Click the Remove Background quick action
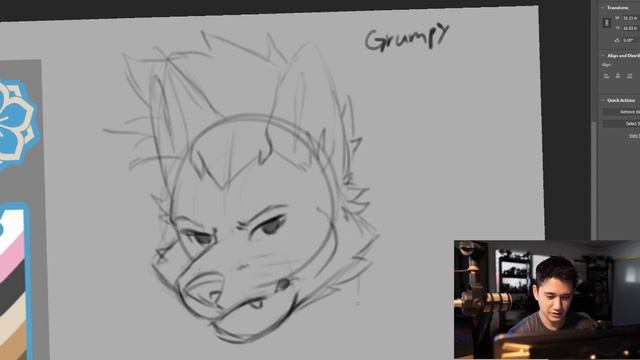This screenshot has width=640, height=360. click(622, 112)
